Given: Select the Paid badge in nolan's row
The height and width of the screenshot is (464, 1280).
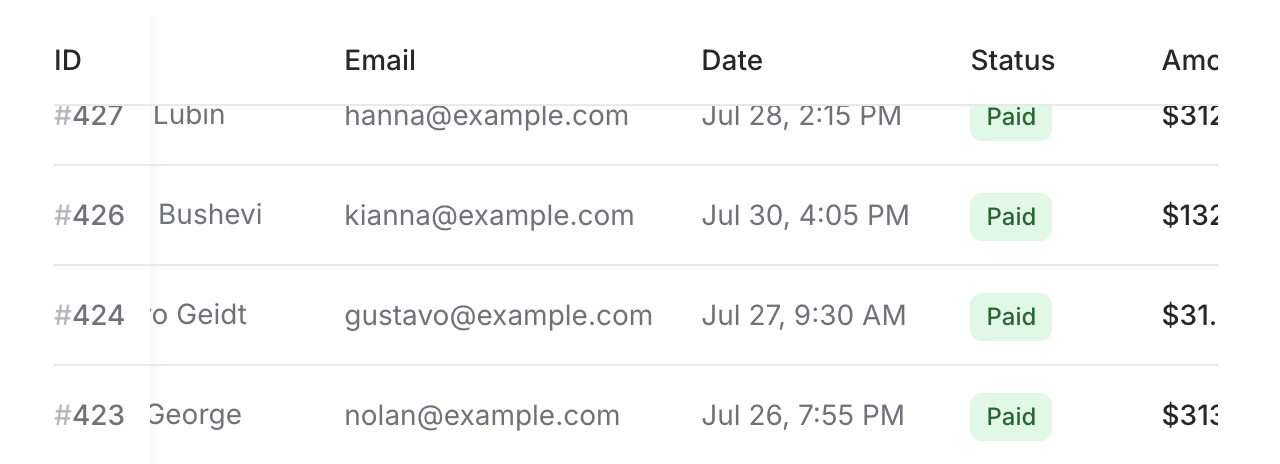Looking at the screenshot, I should pos(1010,417).
